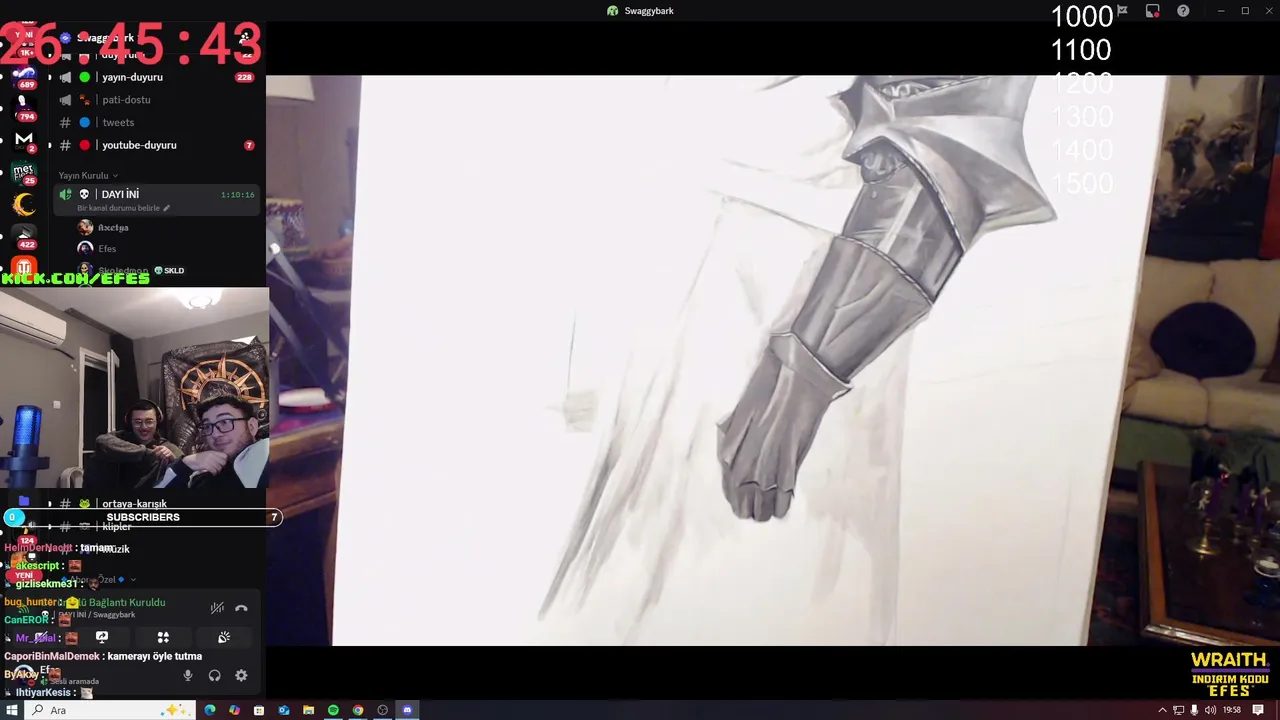Open the yayın-duyuru announcement channel
1280x720 pixels.
point(155,77)
